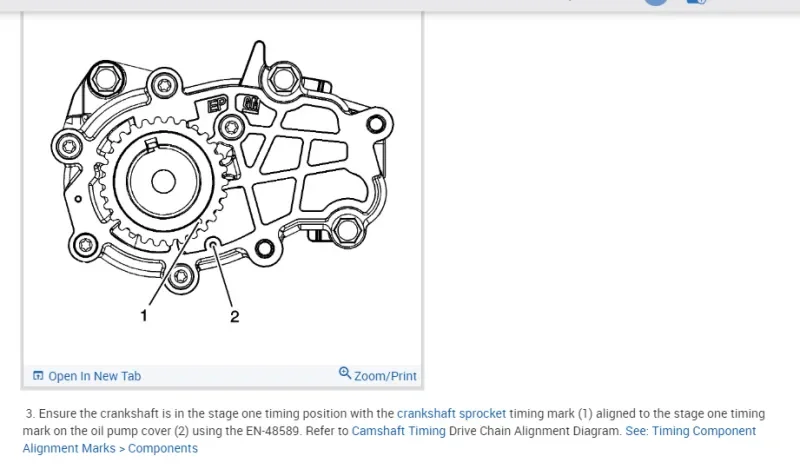This screenshot has width=800, height=469.
Task: Click 'Alignment Marks > Components' link text
Action: coord(110,448)
